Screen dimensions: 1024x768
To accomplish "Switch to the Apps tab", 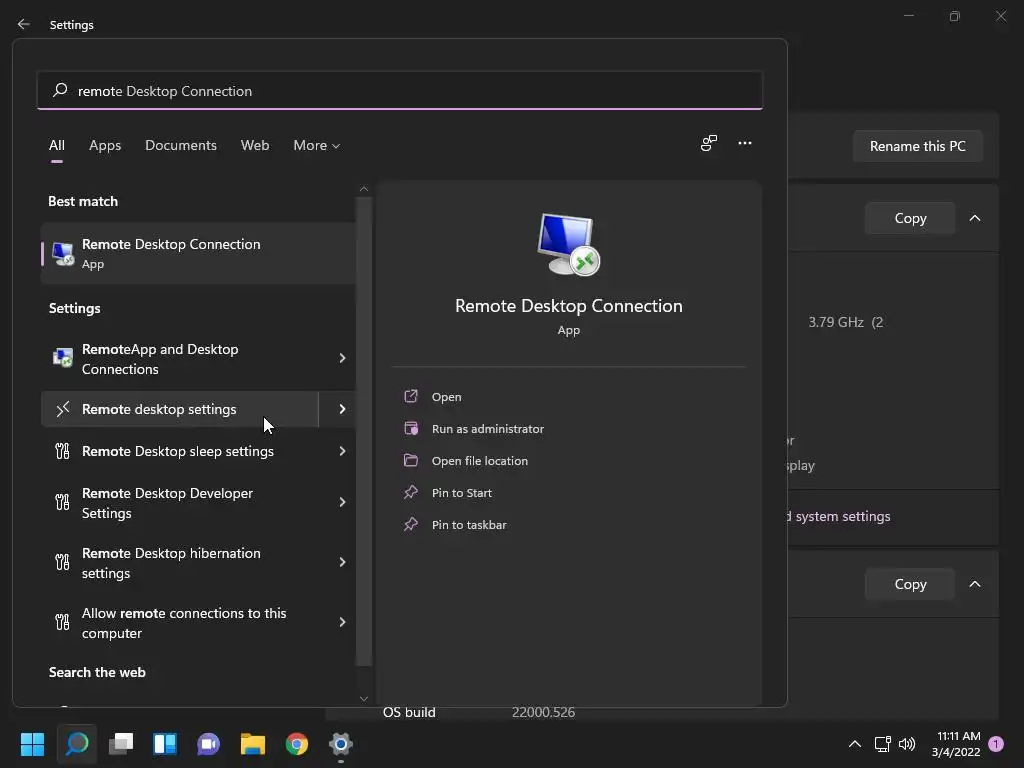I will point(105,146).
